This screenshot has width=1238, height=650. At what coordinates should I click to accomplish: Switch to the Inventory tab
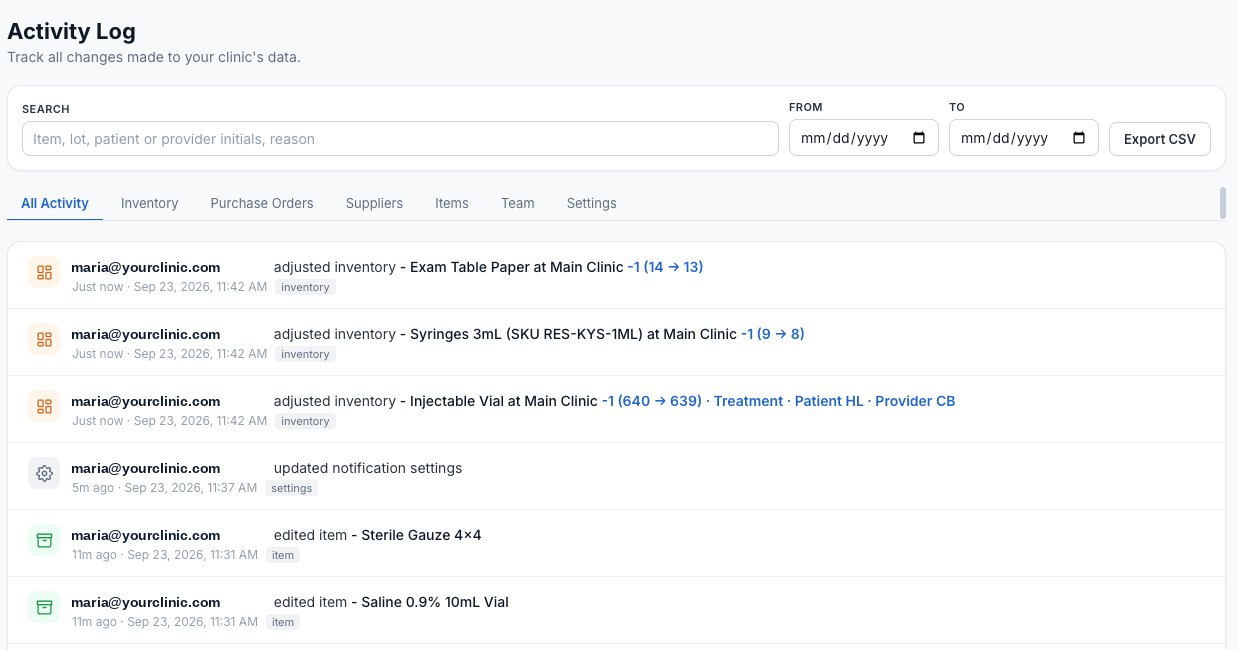click(x=150, y=203)
